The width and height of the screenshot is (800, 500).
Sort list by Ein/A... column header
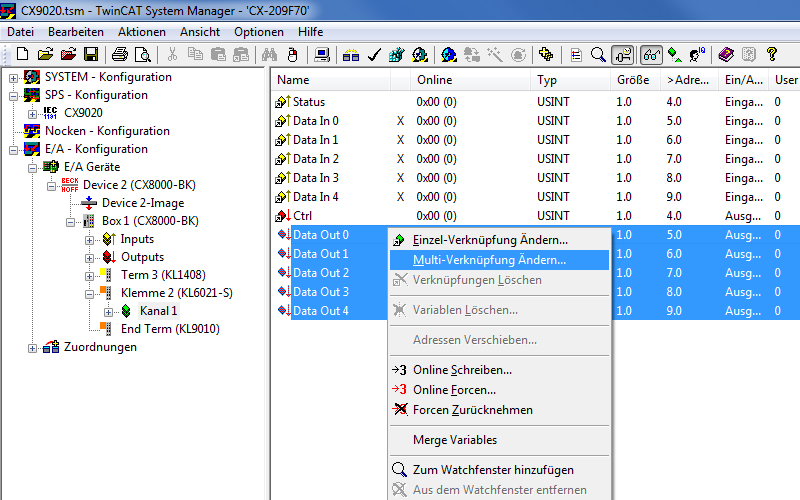[x=743, y=80]
